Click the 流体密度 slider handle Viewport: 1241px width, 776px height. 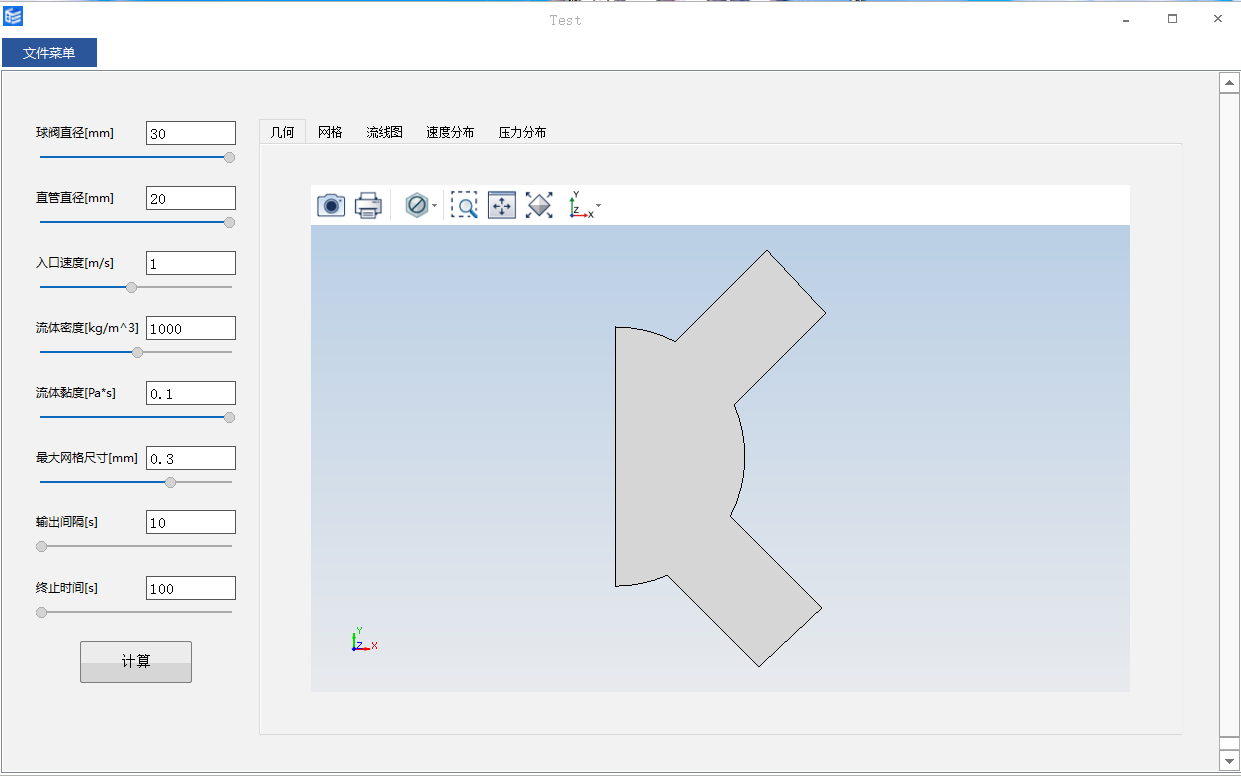point(137,352)
